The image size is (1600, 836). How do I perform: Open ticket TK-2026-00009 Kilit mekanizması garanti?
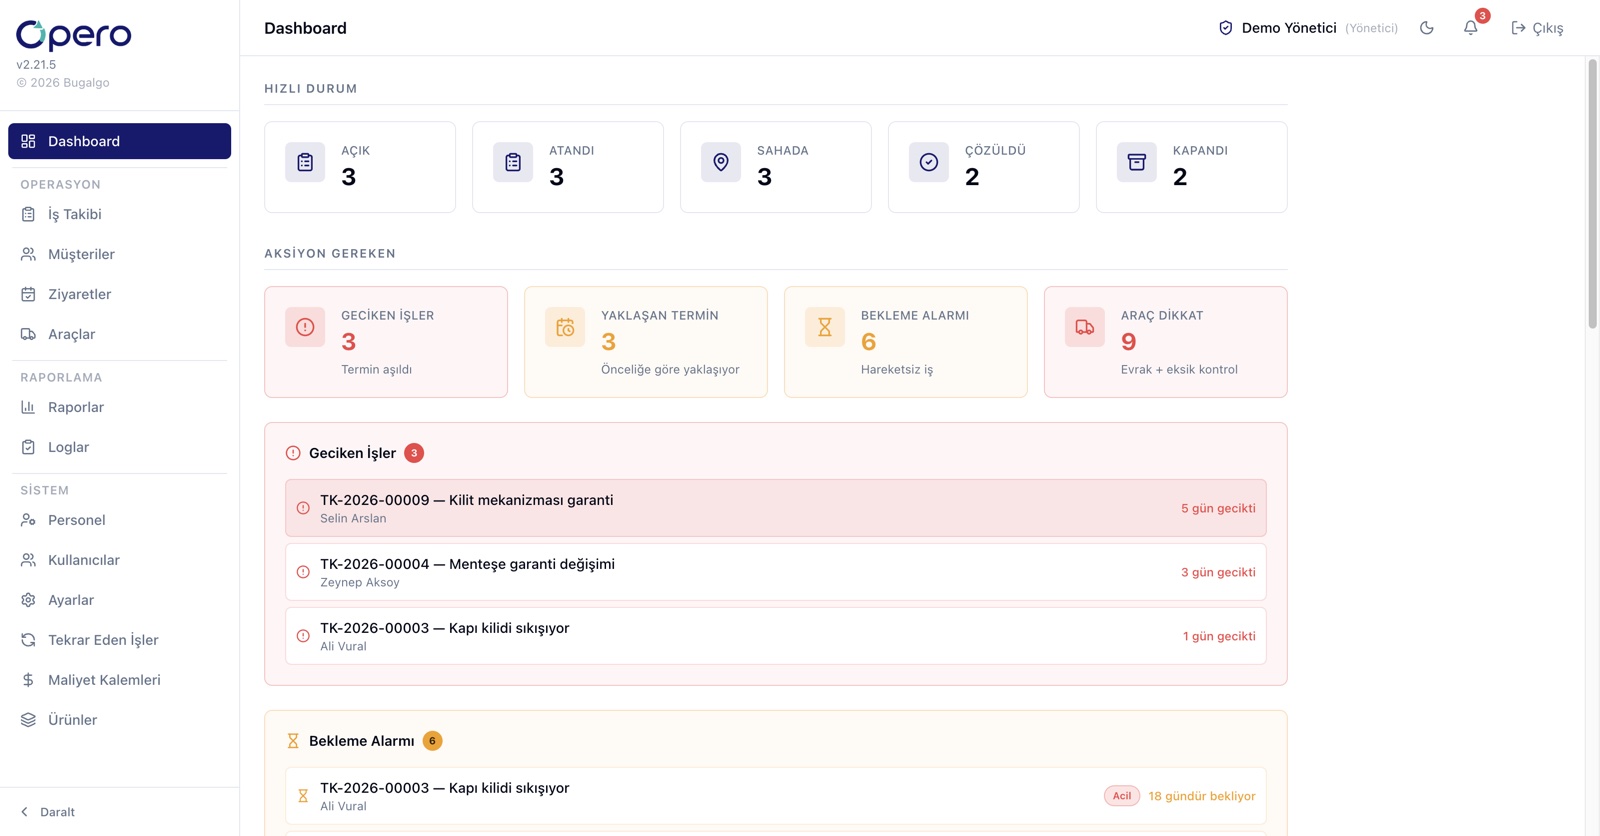776,508
